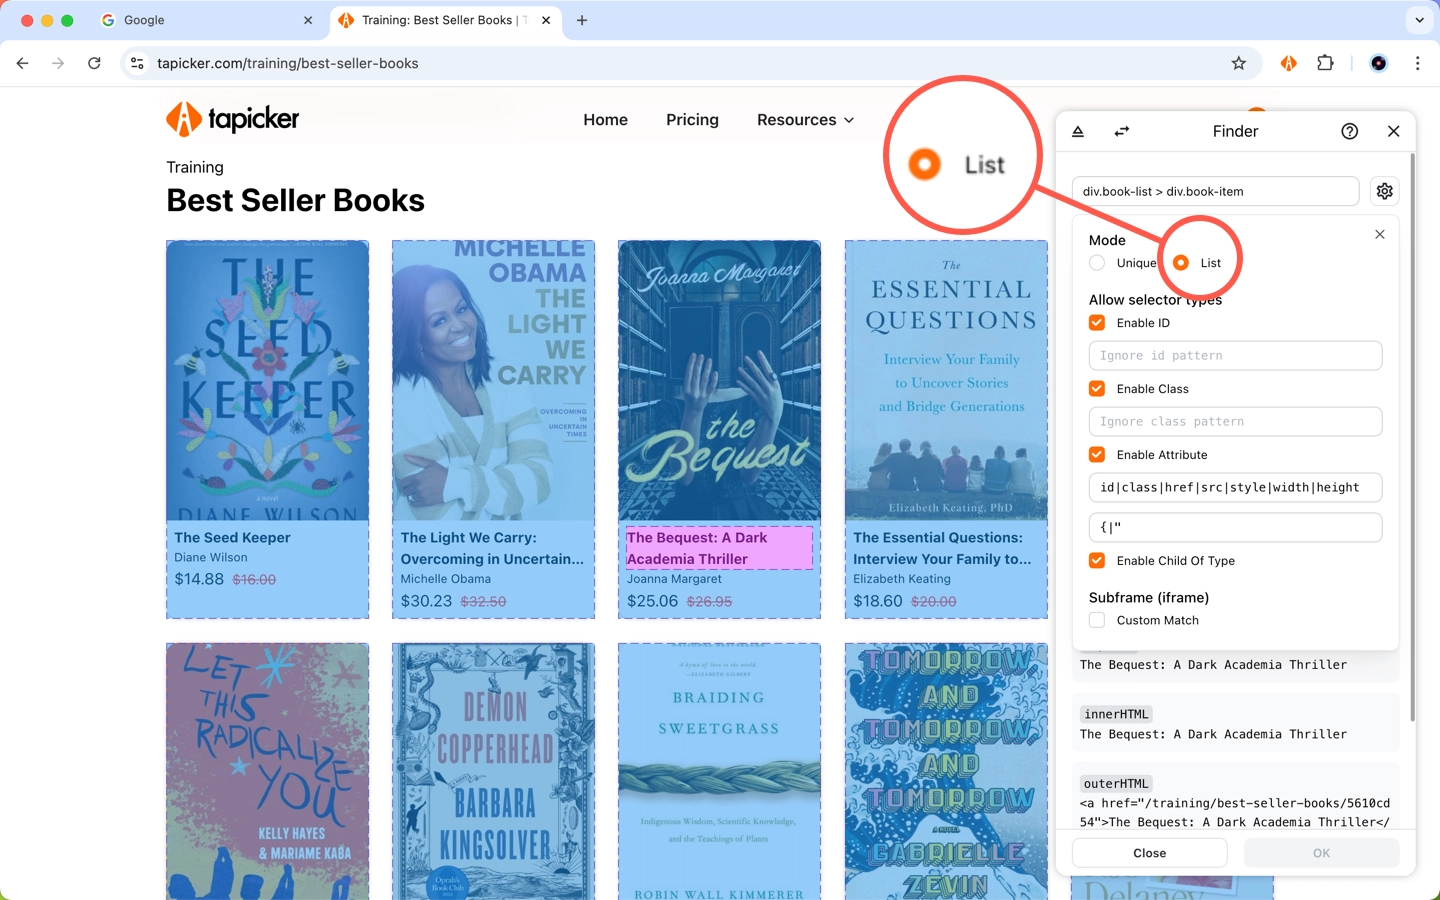1440x900 pixels.
Task: Click the attribute names input field
Action: (1235, 487)
